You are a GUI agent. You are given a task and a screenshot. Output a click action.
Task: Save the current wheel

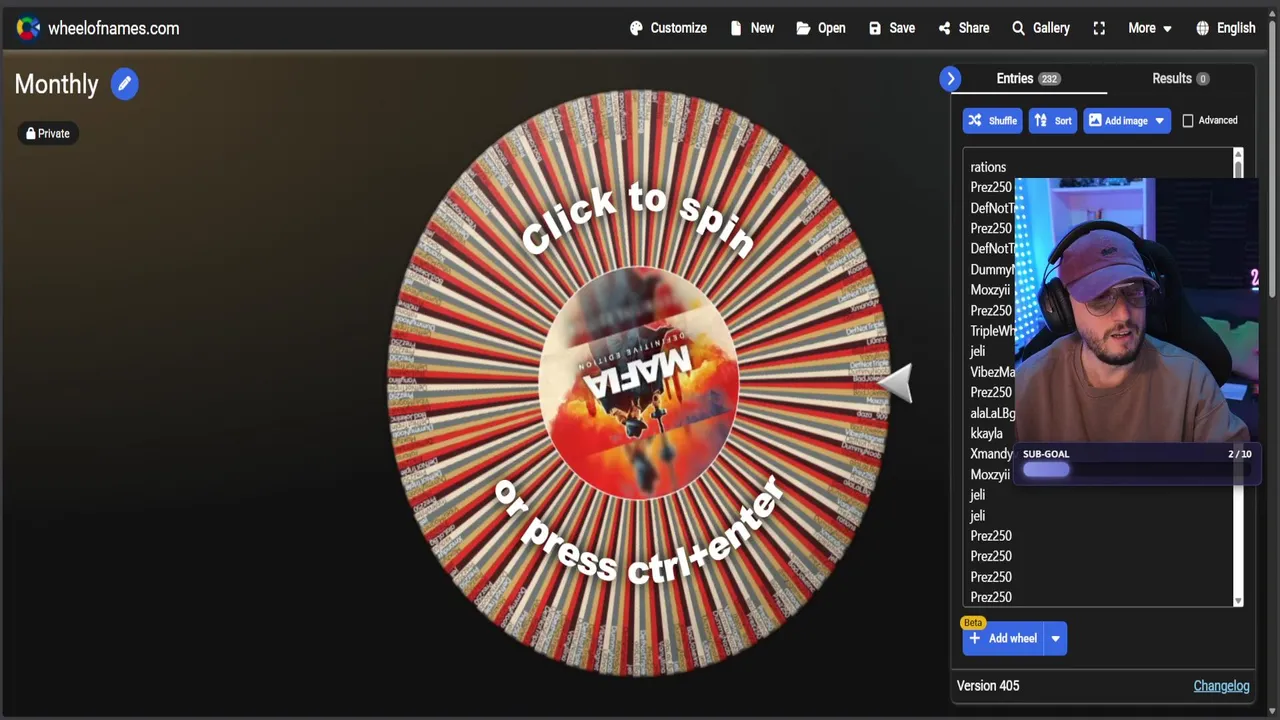[892, 28]
